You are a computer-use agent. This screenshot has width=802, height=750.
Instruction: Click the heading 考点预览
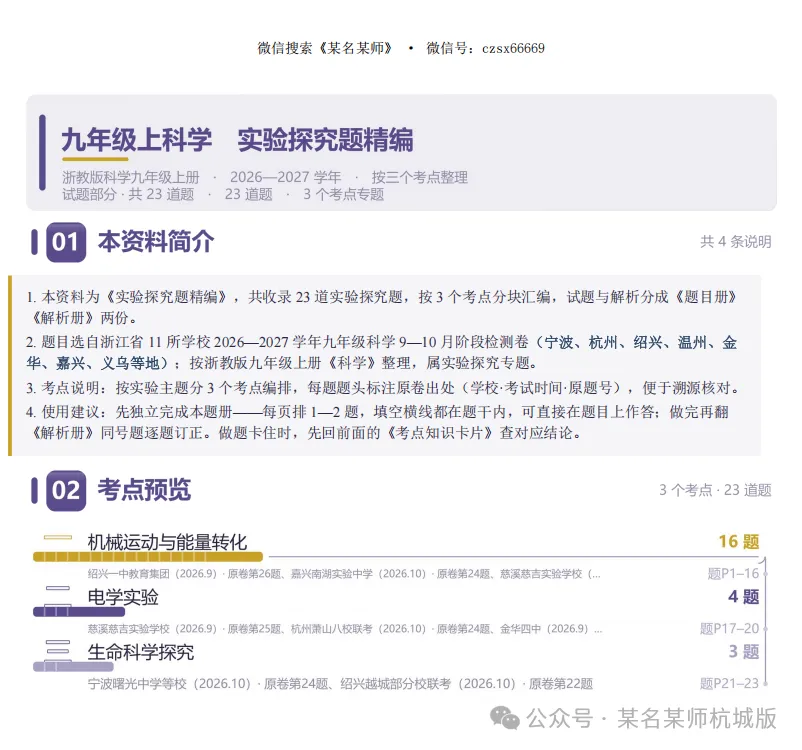(144, 490)
